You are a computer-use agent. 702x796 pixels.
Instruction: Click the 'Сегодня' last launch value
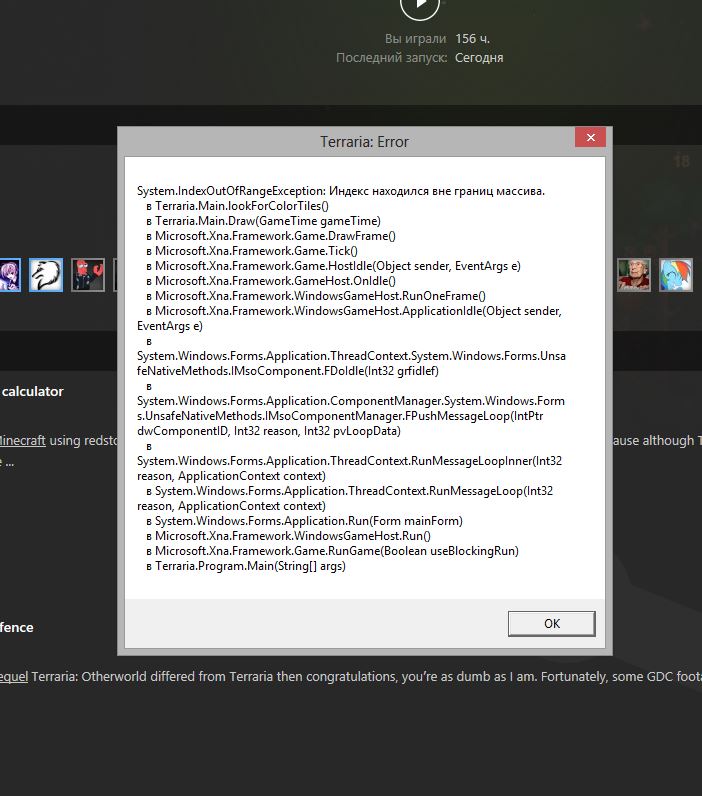479,58
